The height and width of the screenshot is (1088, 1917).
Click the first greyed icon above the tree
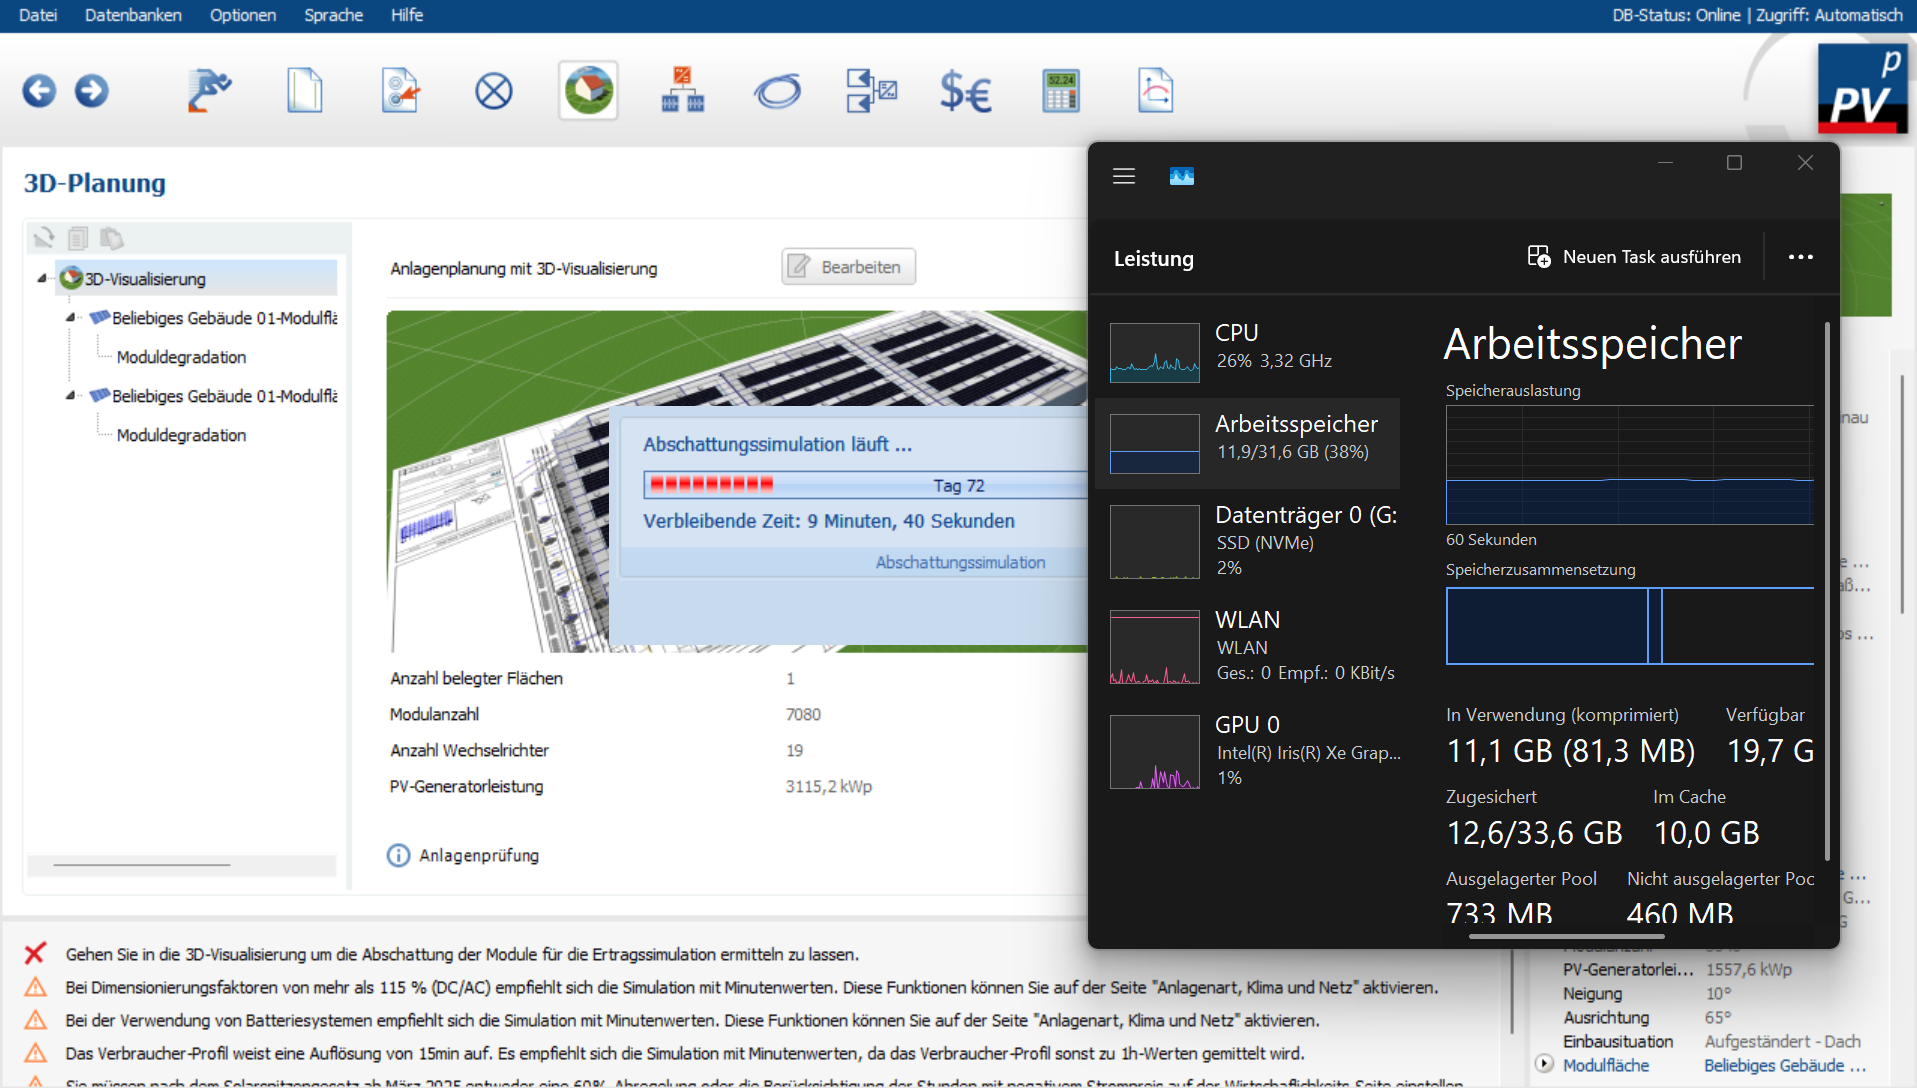(43, 238)
